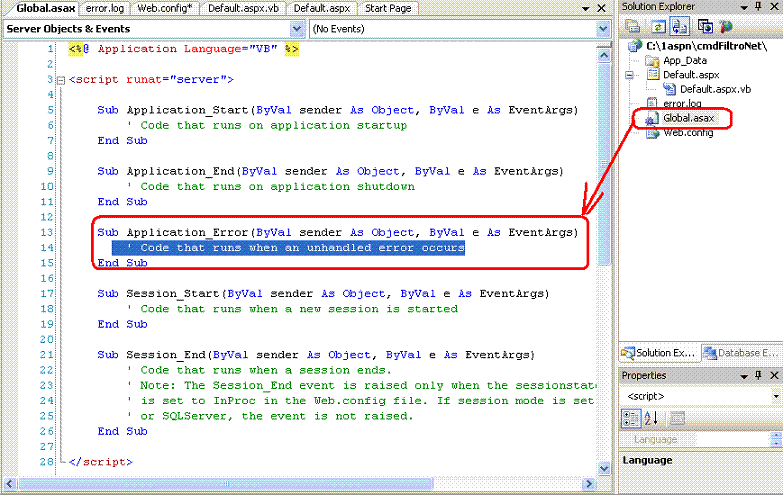Switch to the error.log editor tab
The height and width of the screenshot is (495, 783).
click(x=105, y=8)
